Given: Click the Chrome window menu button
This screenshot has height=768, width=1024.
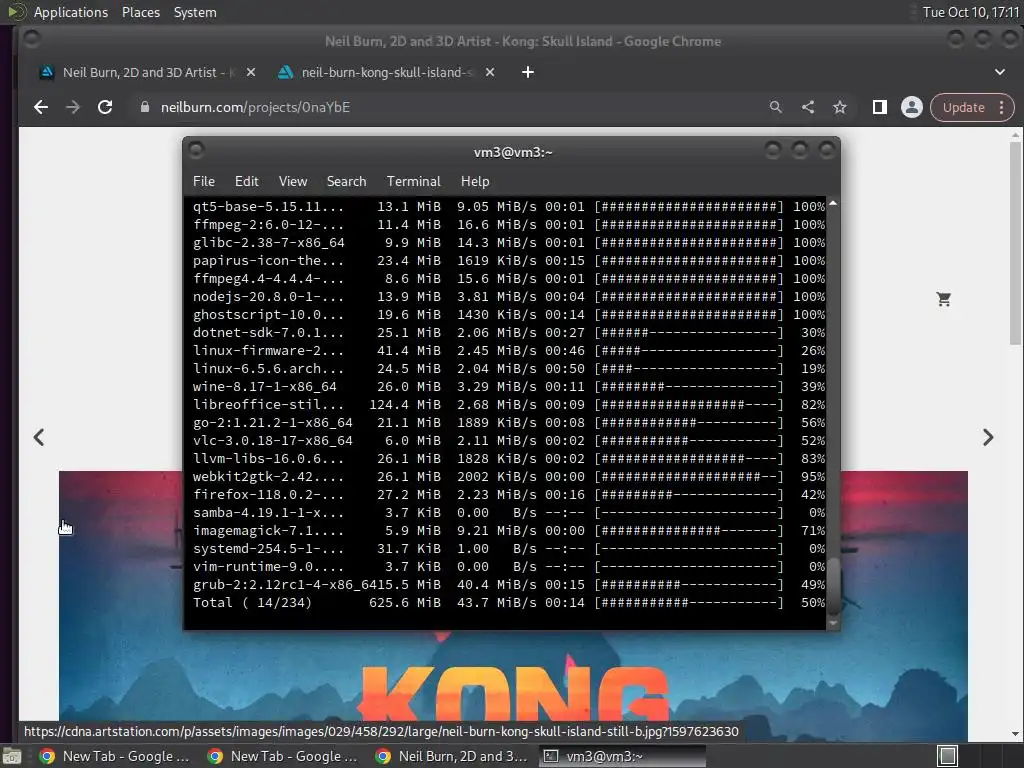Looking at the screenshot, I should point(31,40).
